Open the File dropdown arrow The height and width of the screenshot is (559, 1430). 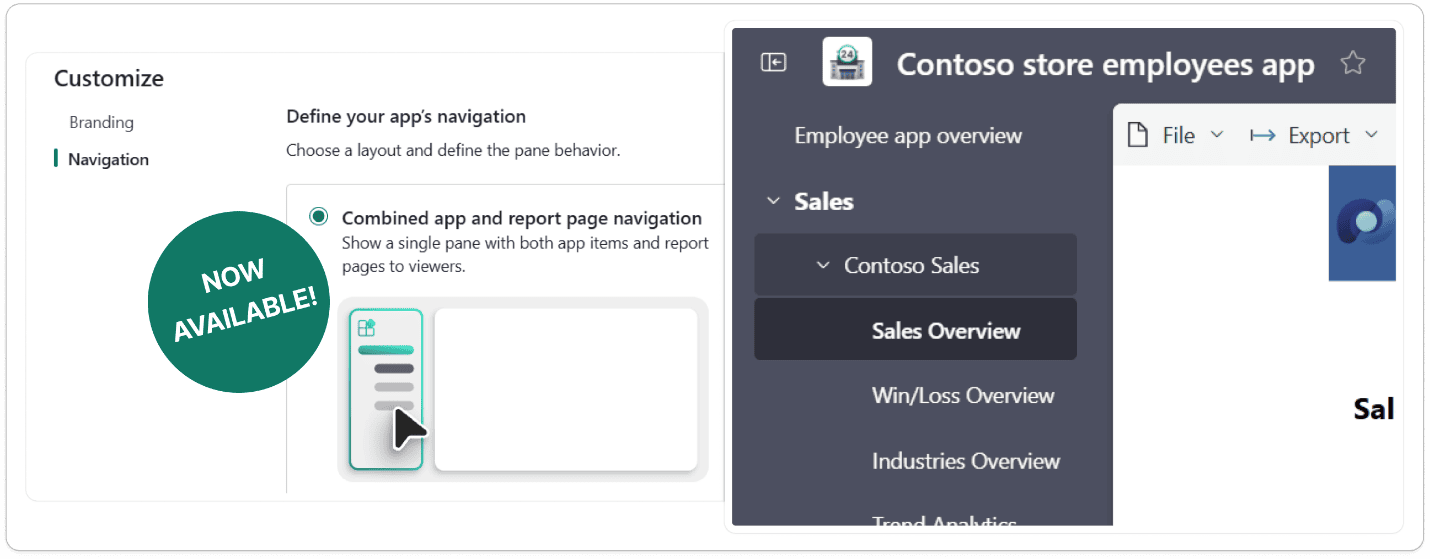pyautogui.click(x=1217, y=135)
